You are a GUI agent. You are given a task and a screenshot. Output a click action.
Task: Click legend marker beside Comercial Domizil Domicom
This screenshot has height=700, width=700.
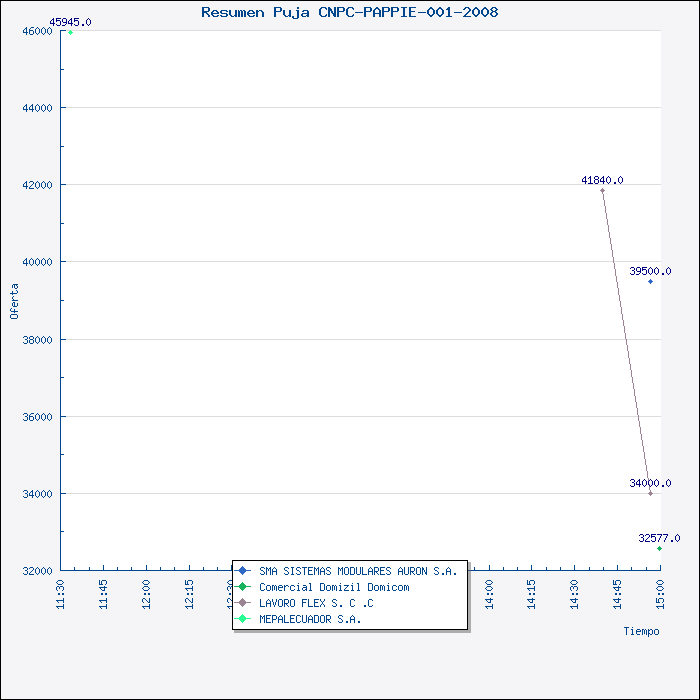tap(243, 587)
